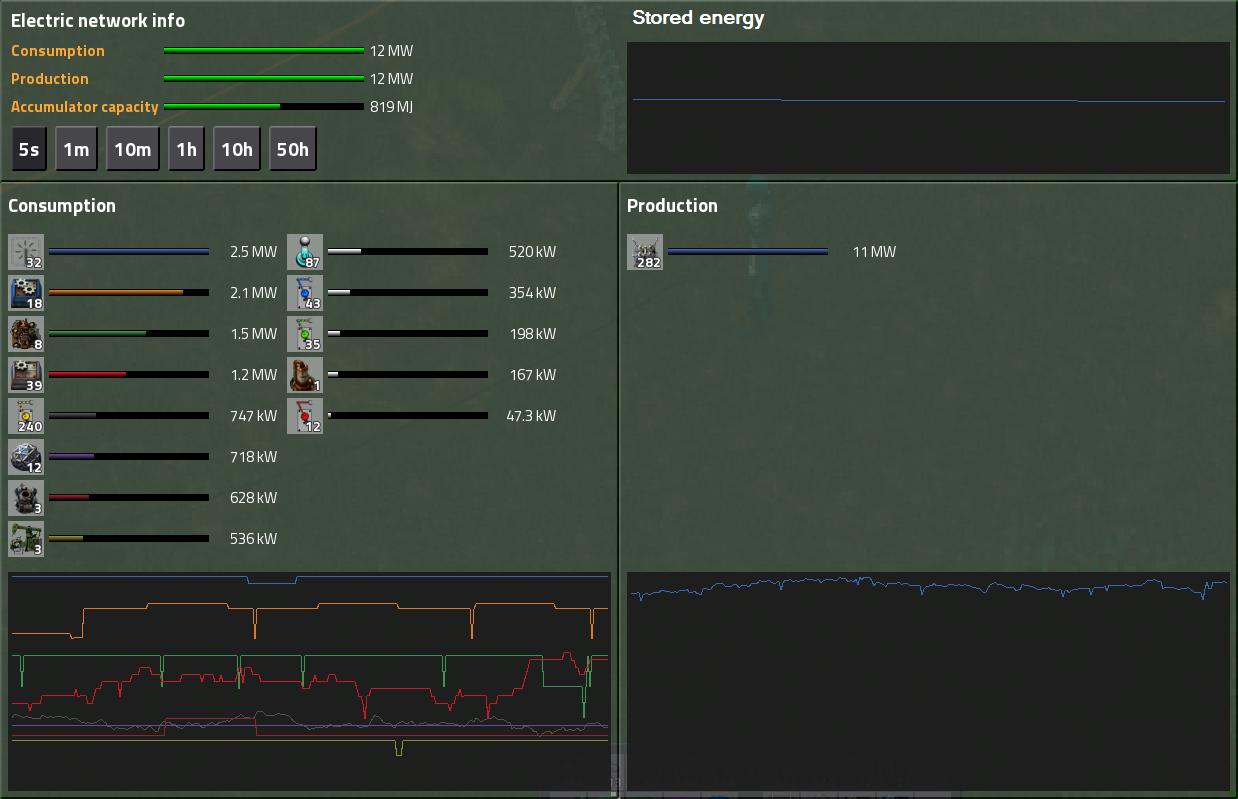Click the Accumulator capacity progress bar
The height and width of the screenshot is (799, 1238).
(263, 106)
